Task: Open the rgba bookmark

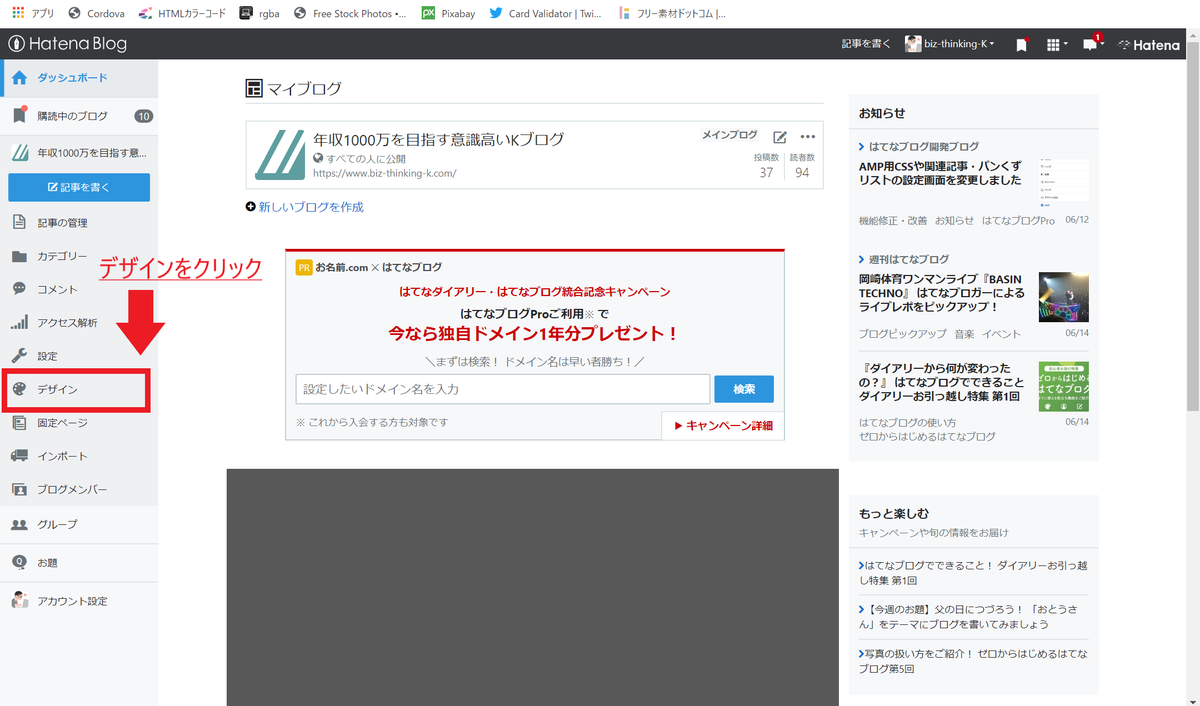Action: point(260,14)
